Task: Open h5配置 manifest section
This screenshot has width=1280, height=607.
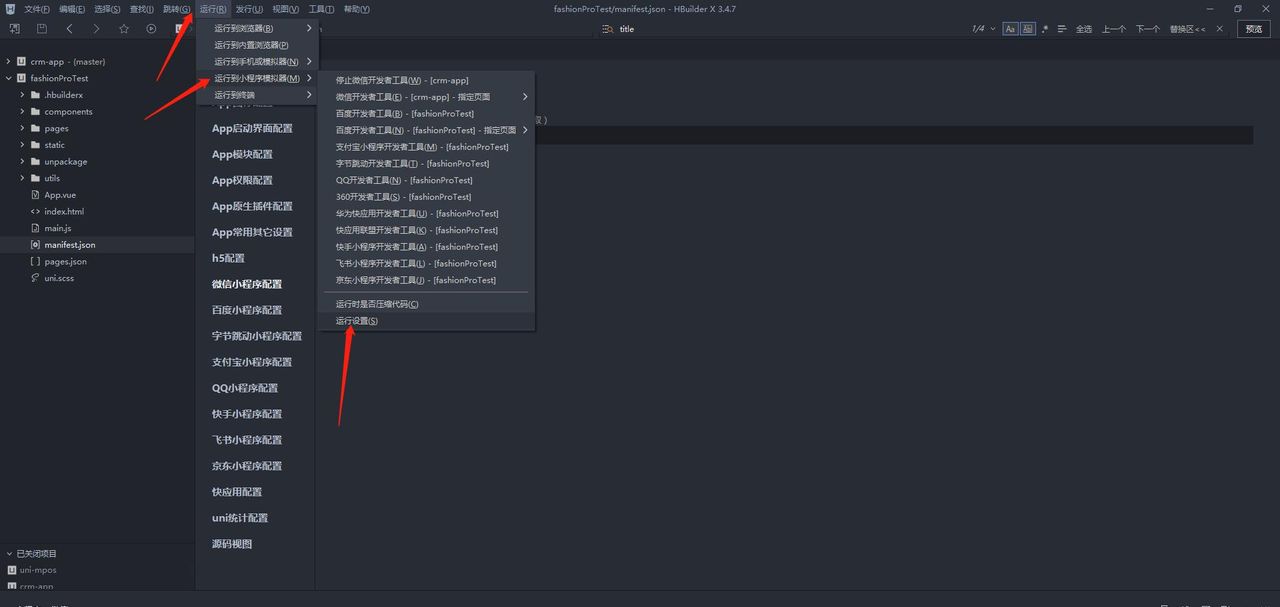Action: [228, 258]
